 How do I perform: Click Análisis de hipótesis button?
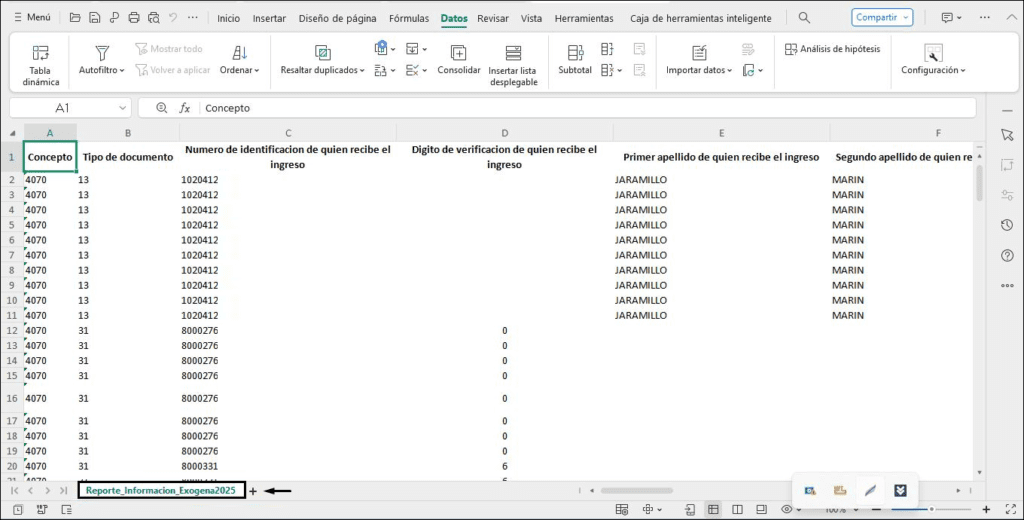[832, 49]
